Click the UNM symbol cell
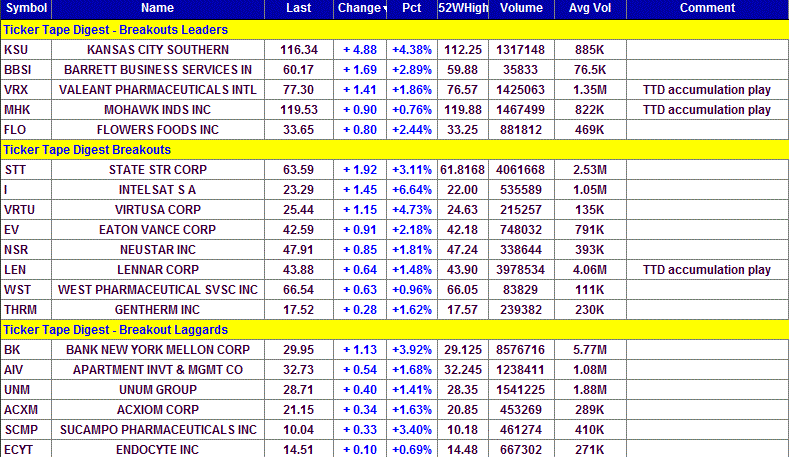Screen dimensions: 789x457 tap(26, 390)
